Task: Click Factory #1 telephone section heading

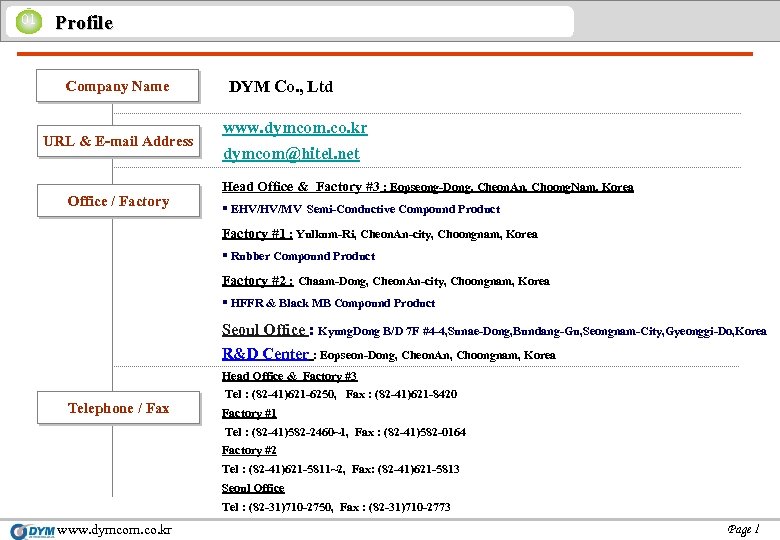Action: pyautogui.click(x=249, y=413)
